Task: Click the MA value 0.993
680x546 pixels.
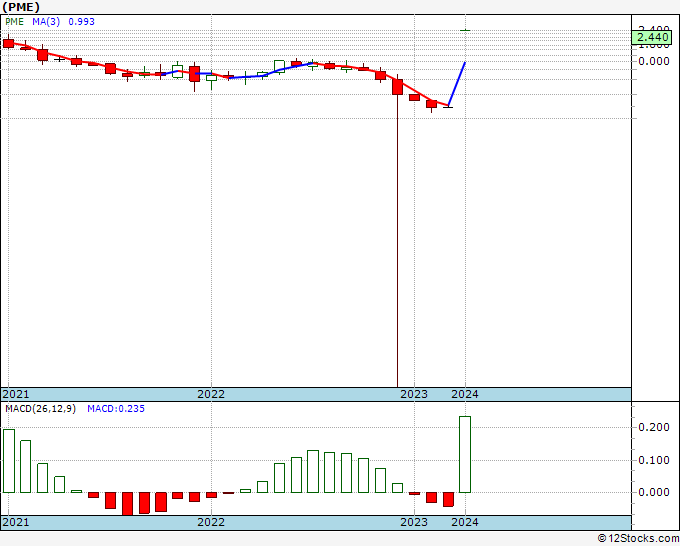Action: tap(81, 22)
